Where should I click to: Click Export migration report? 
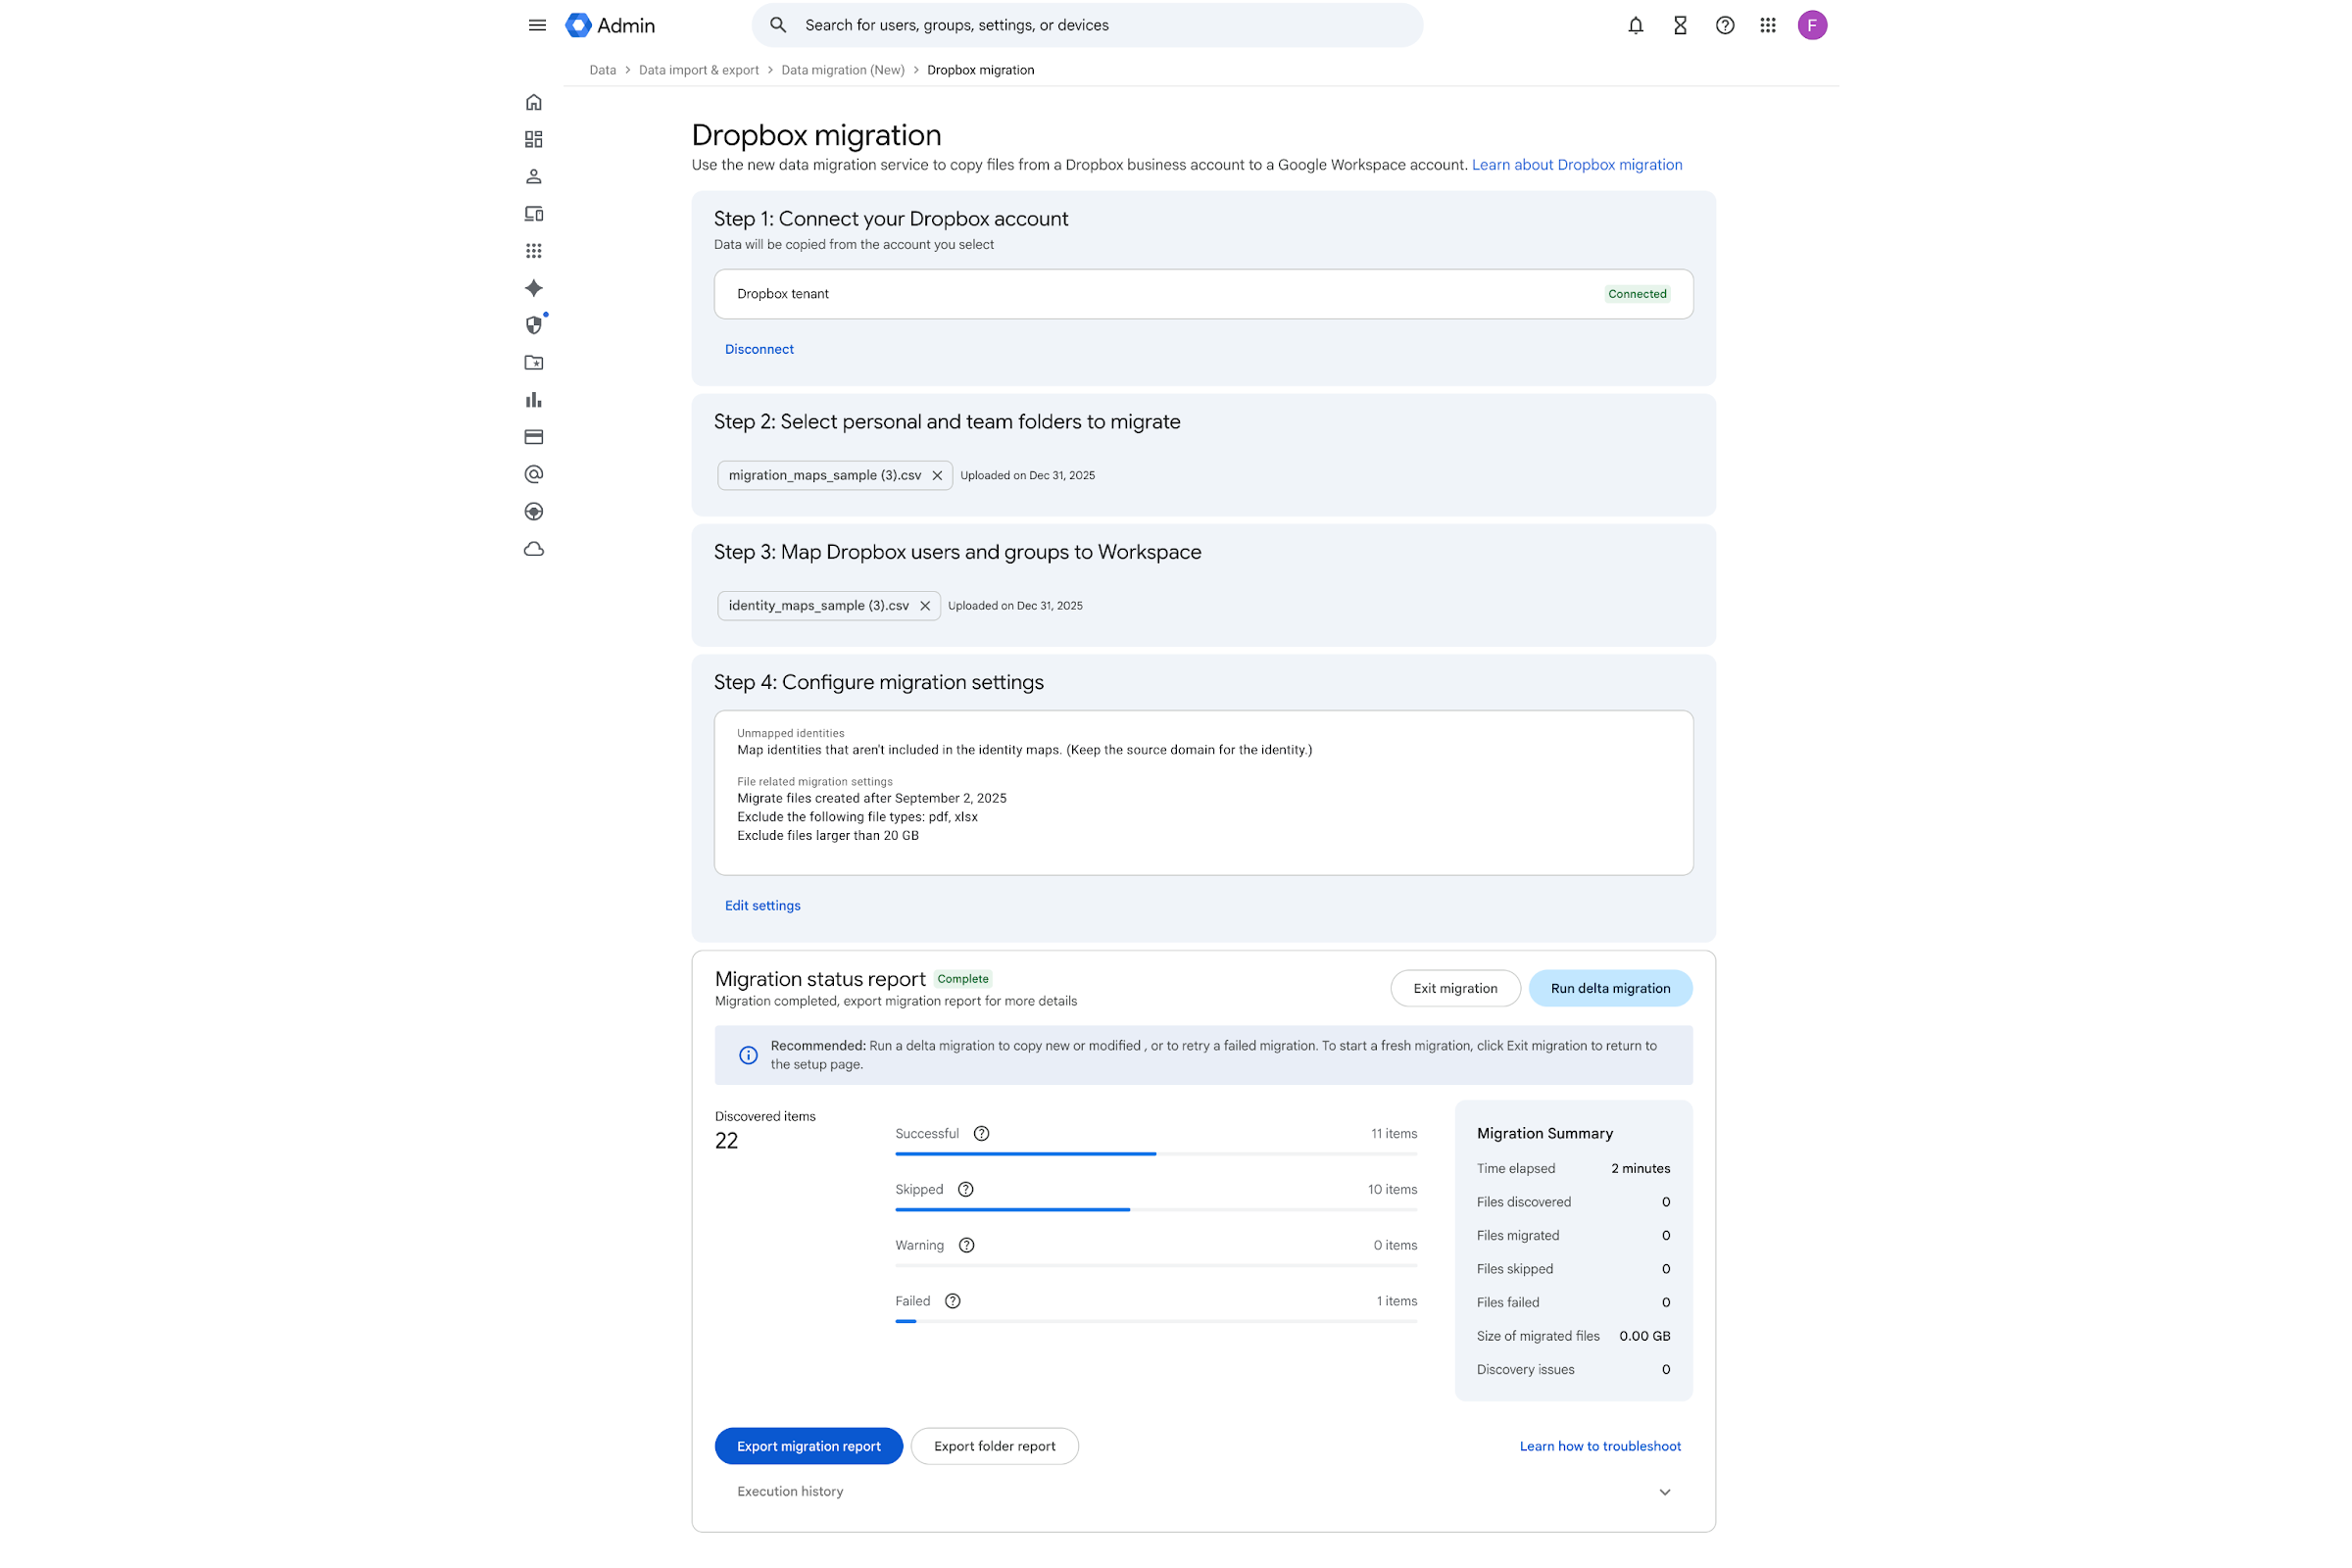(x=808, y=1445)
